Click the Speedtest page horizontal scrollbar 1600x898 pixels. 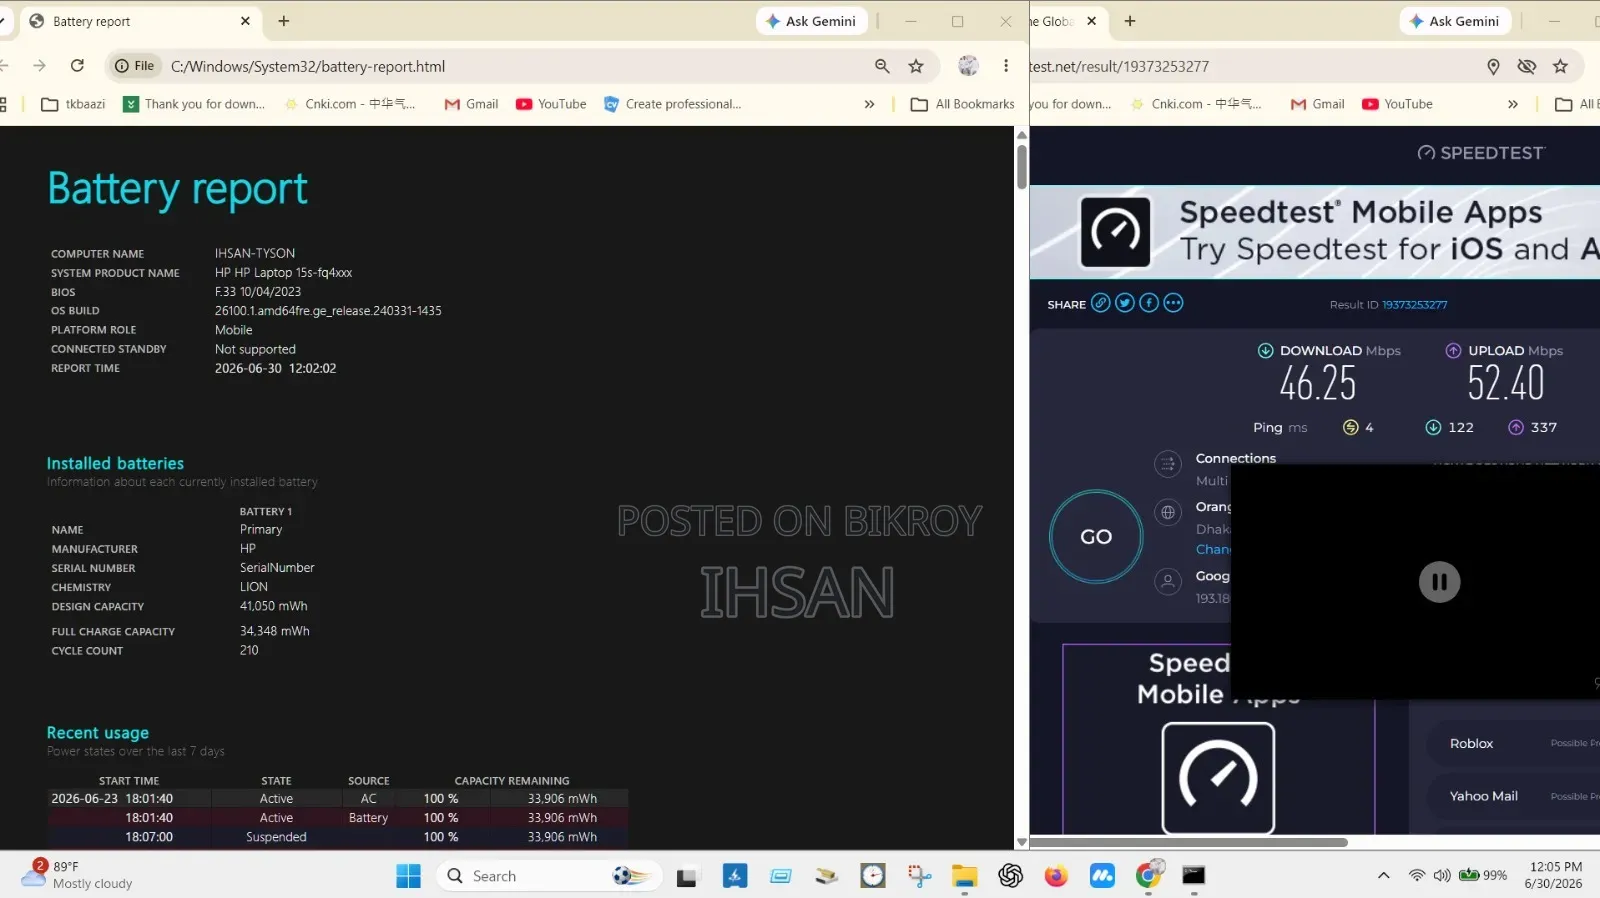[1189, 842]
